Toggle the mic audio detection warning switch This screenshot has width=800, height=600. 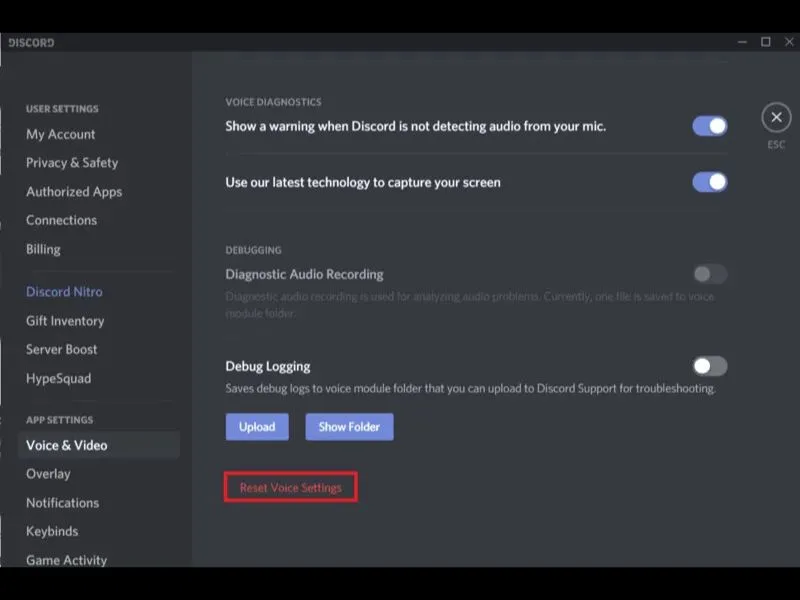(x=710, y=126)
